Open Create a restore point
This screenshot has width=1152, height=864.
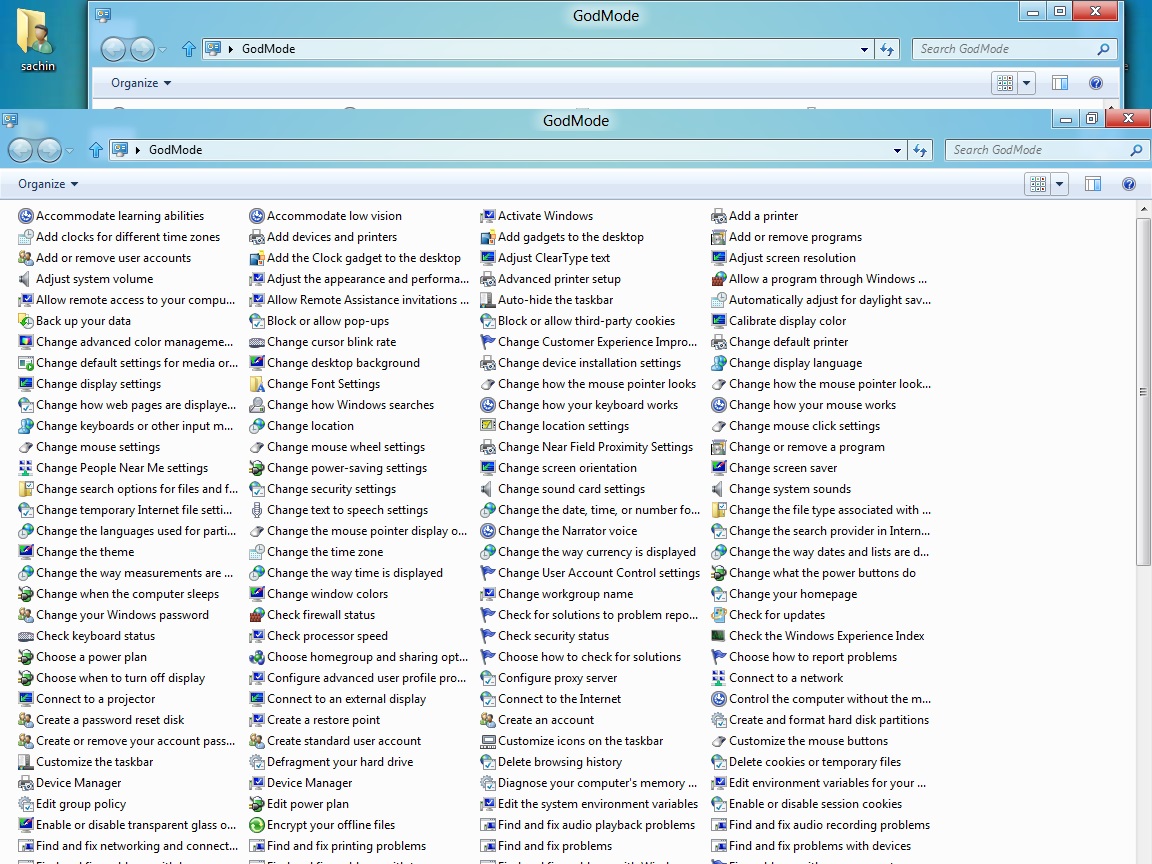click(x=323, y=720)
